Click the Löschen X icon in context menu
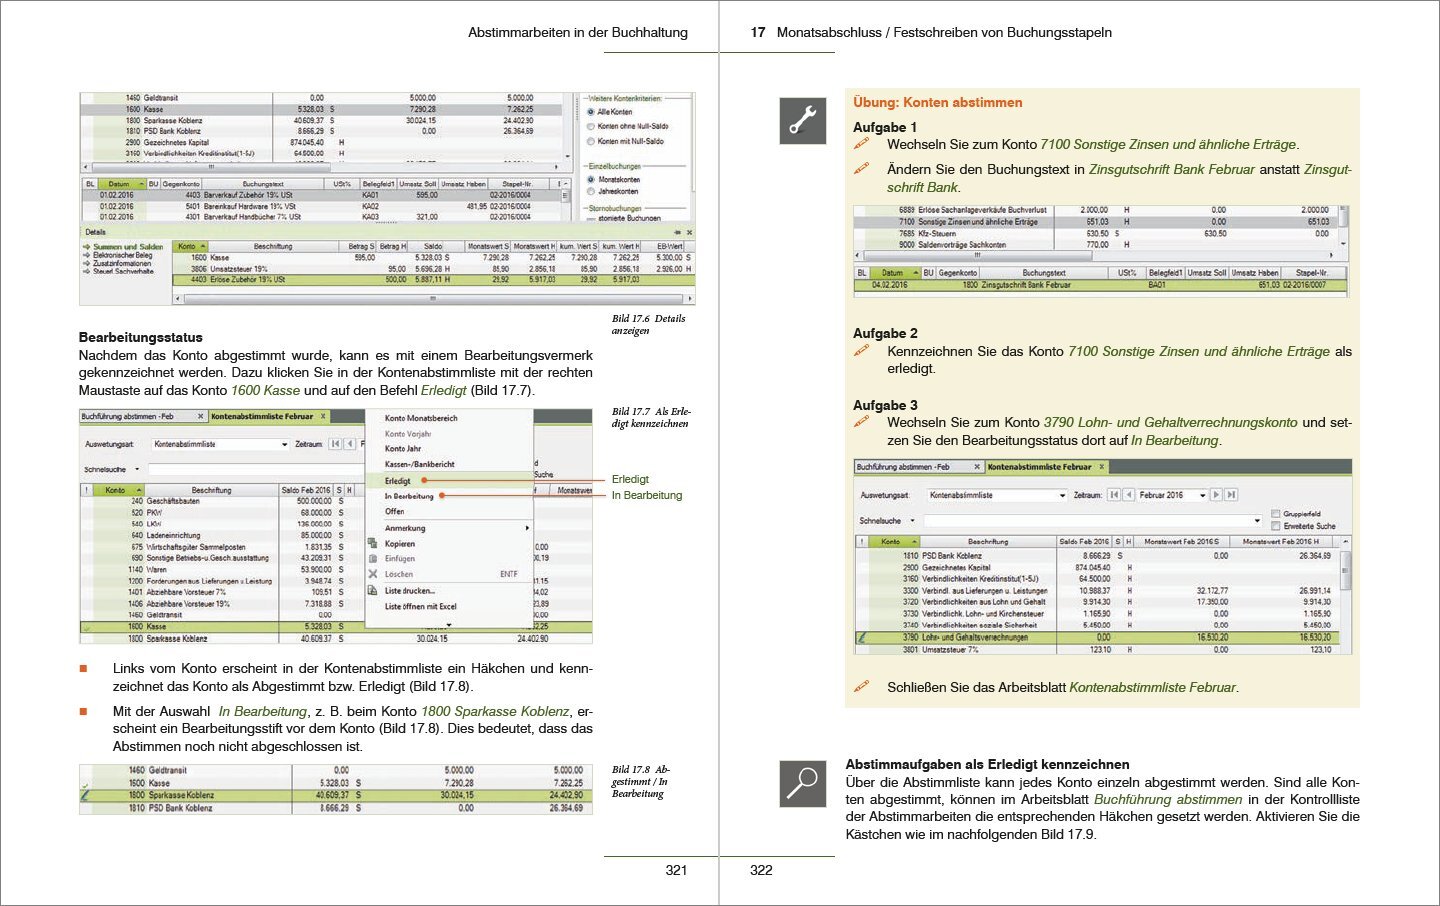 click(373, 574)
